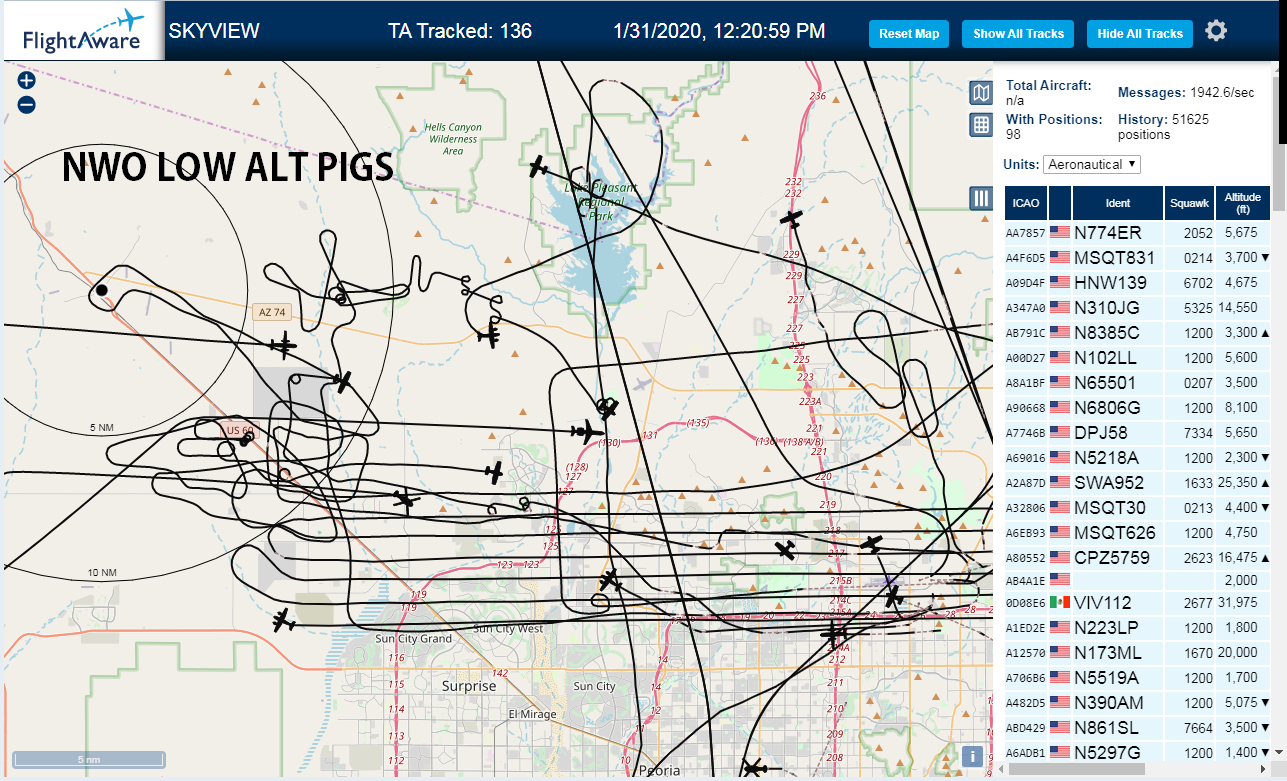The image size is (1287, 781).
Task: Sort by the flag column header
Action: coord(1060,203)
